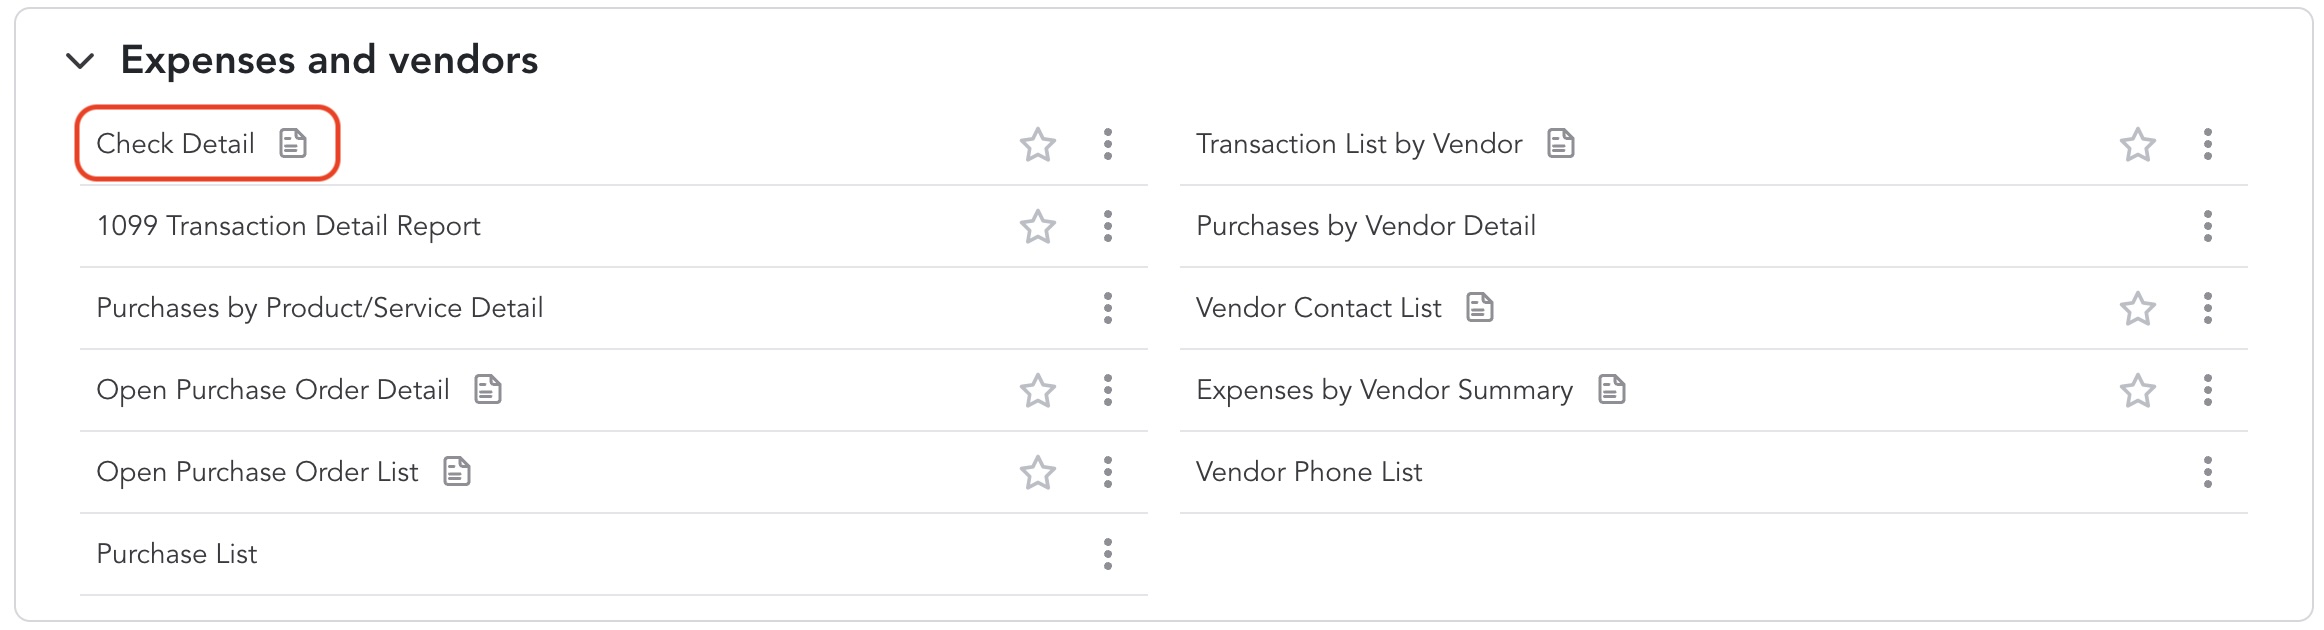Open kebab menu for Purchases by Product/Service Detail

point(1108,308)
